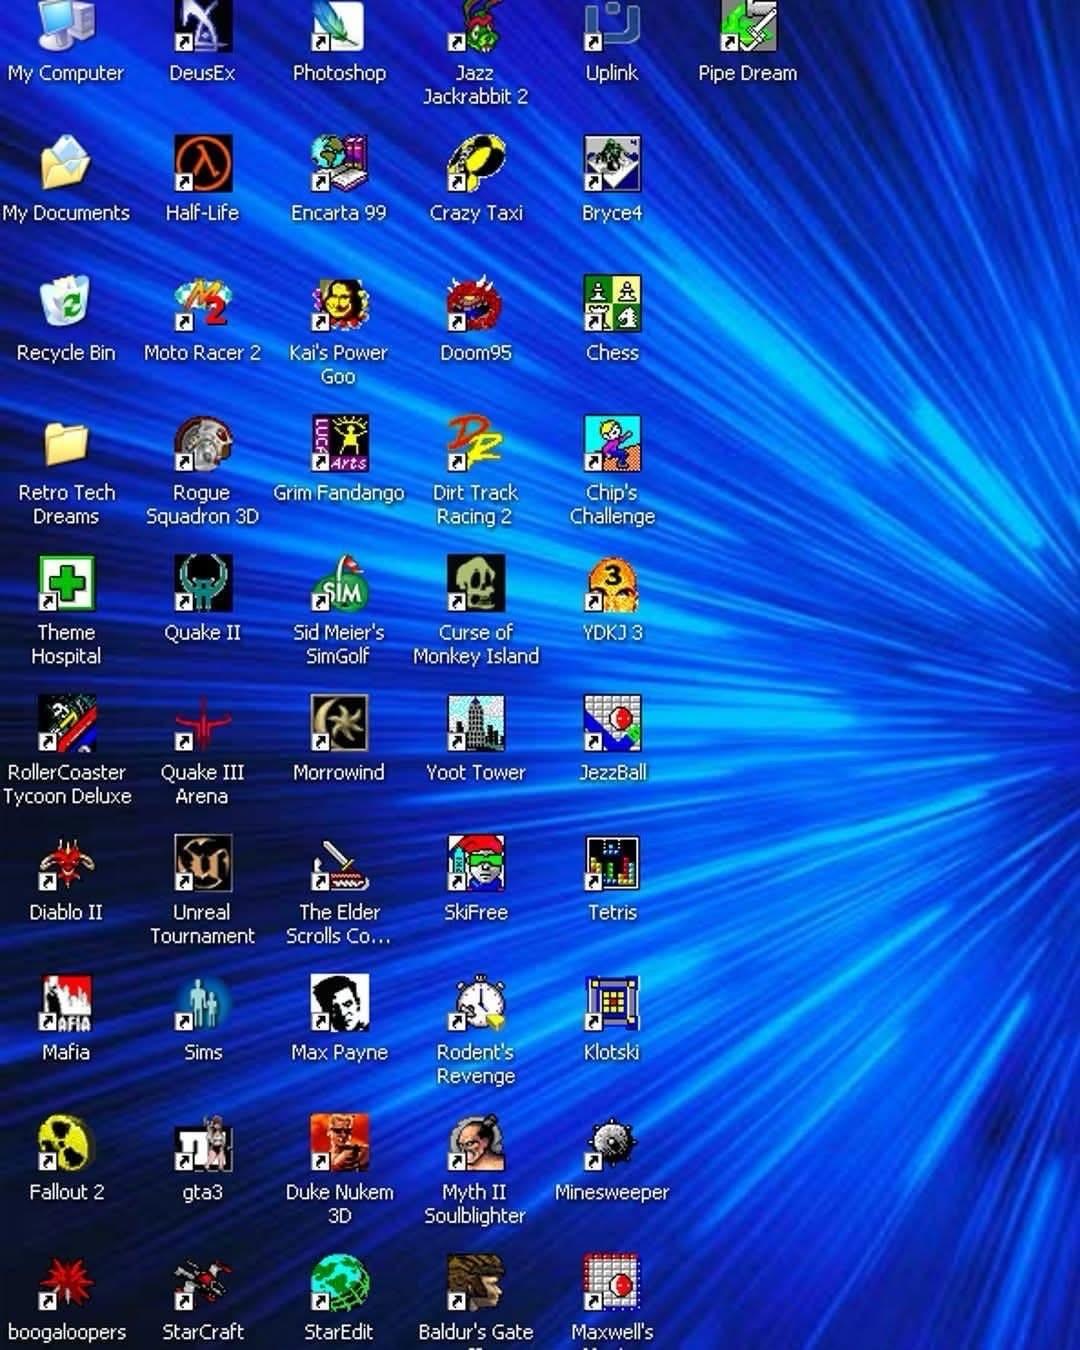The image size is (1080, 1350).
Task: Select the Retro Tech Dreams folder
Action: point(66,443)
